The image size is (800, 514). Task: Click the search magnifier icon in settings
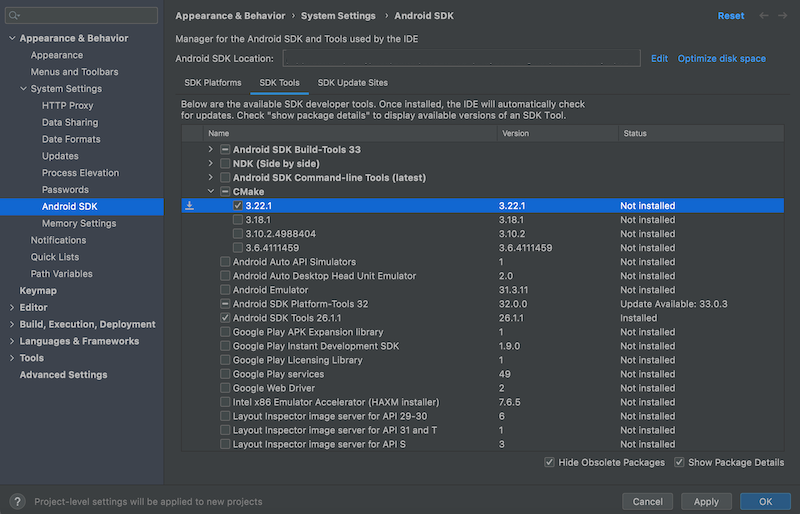pos(16,16)
